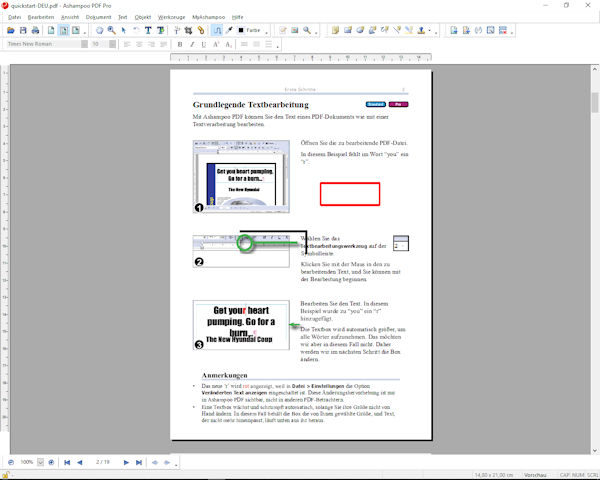Open the Bearbeiten menu
The height and width of the screenshot is (480, 600).
tap(41, 17)
